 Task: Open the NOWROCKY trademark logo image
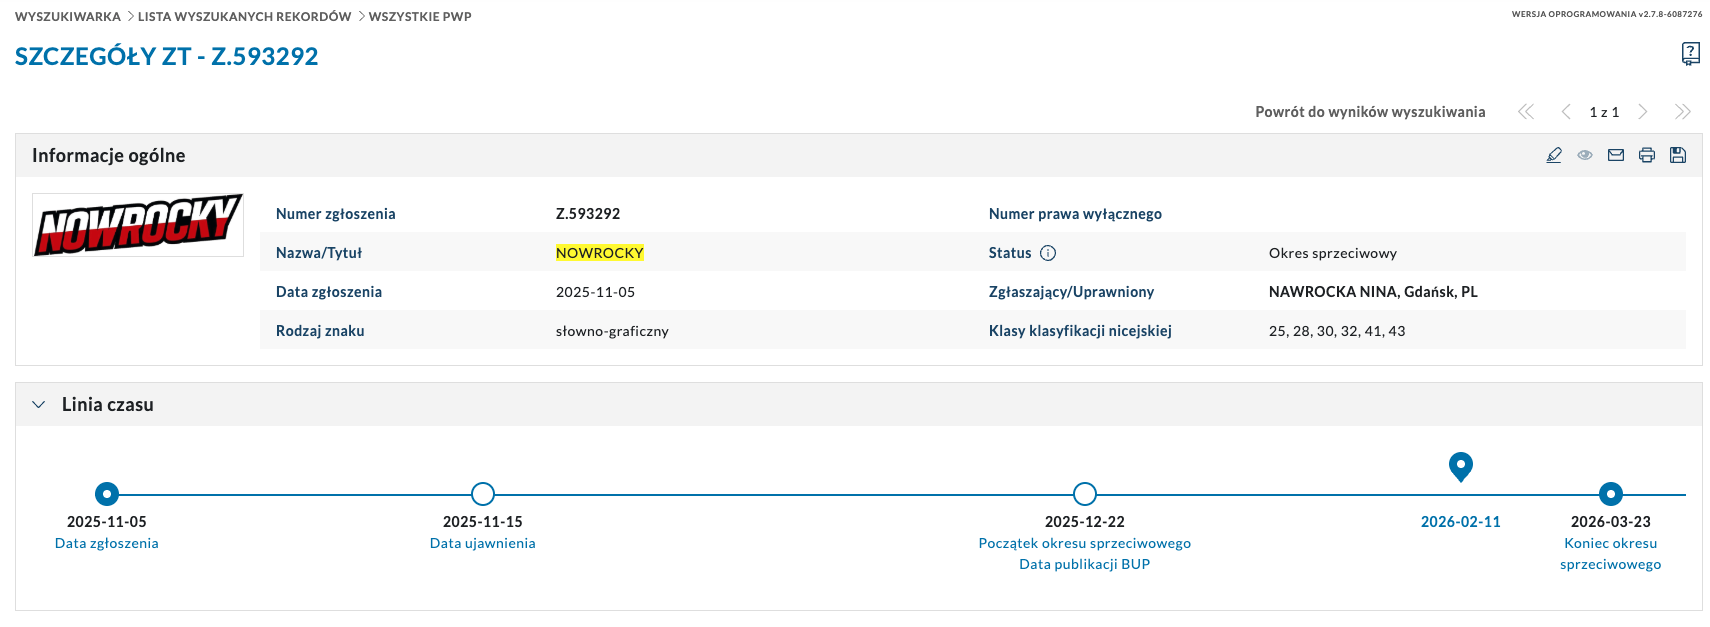pos(138,224)
